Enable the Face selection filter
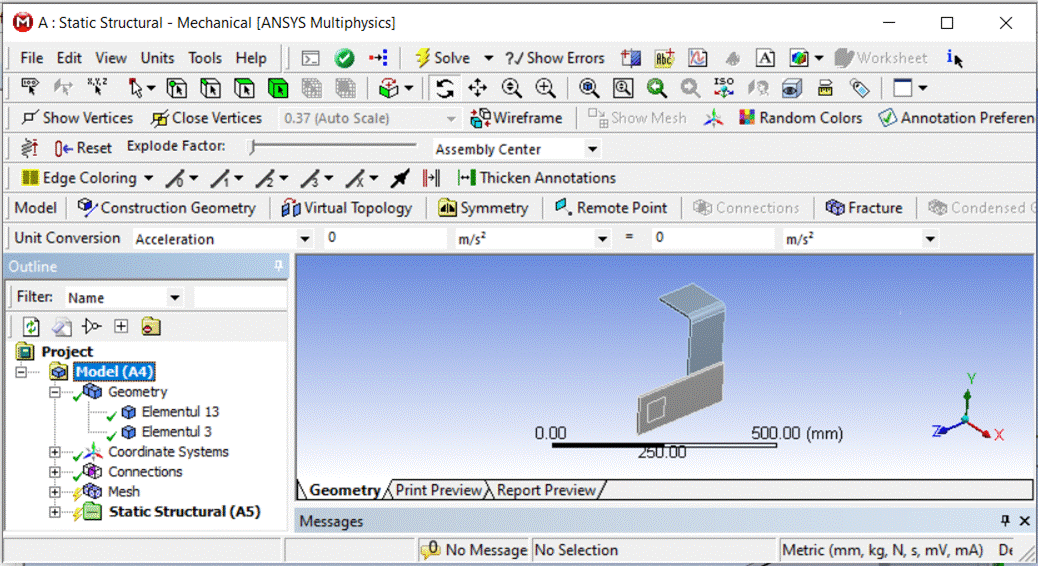 point(244,87)
